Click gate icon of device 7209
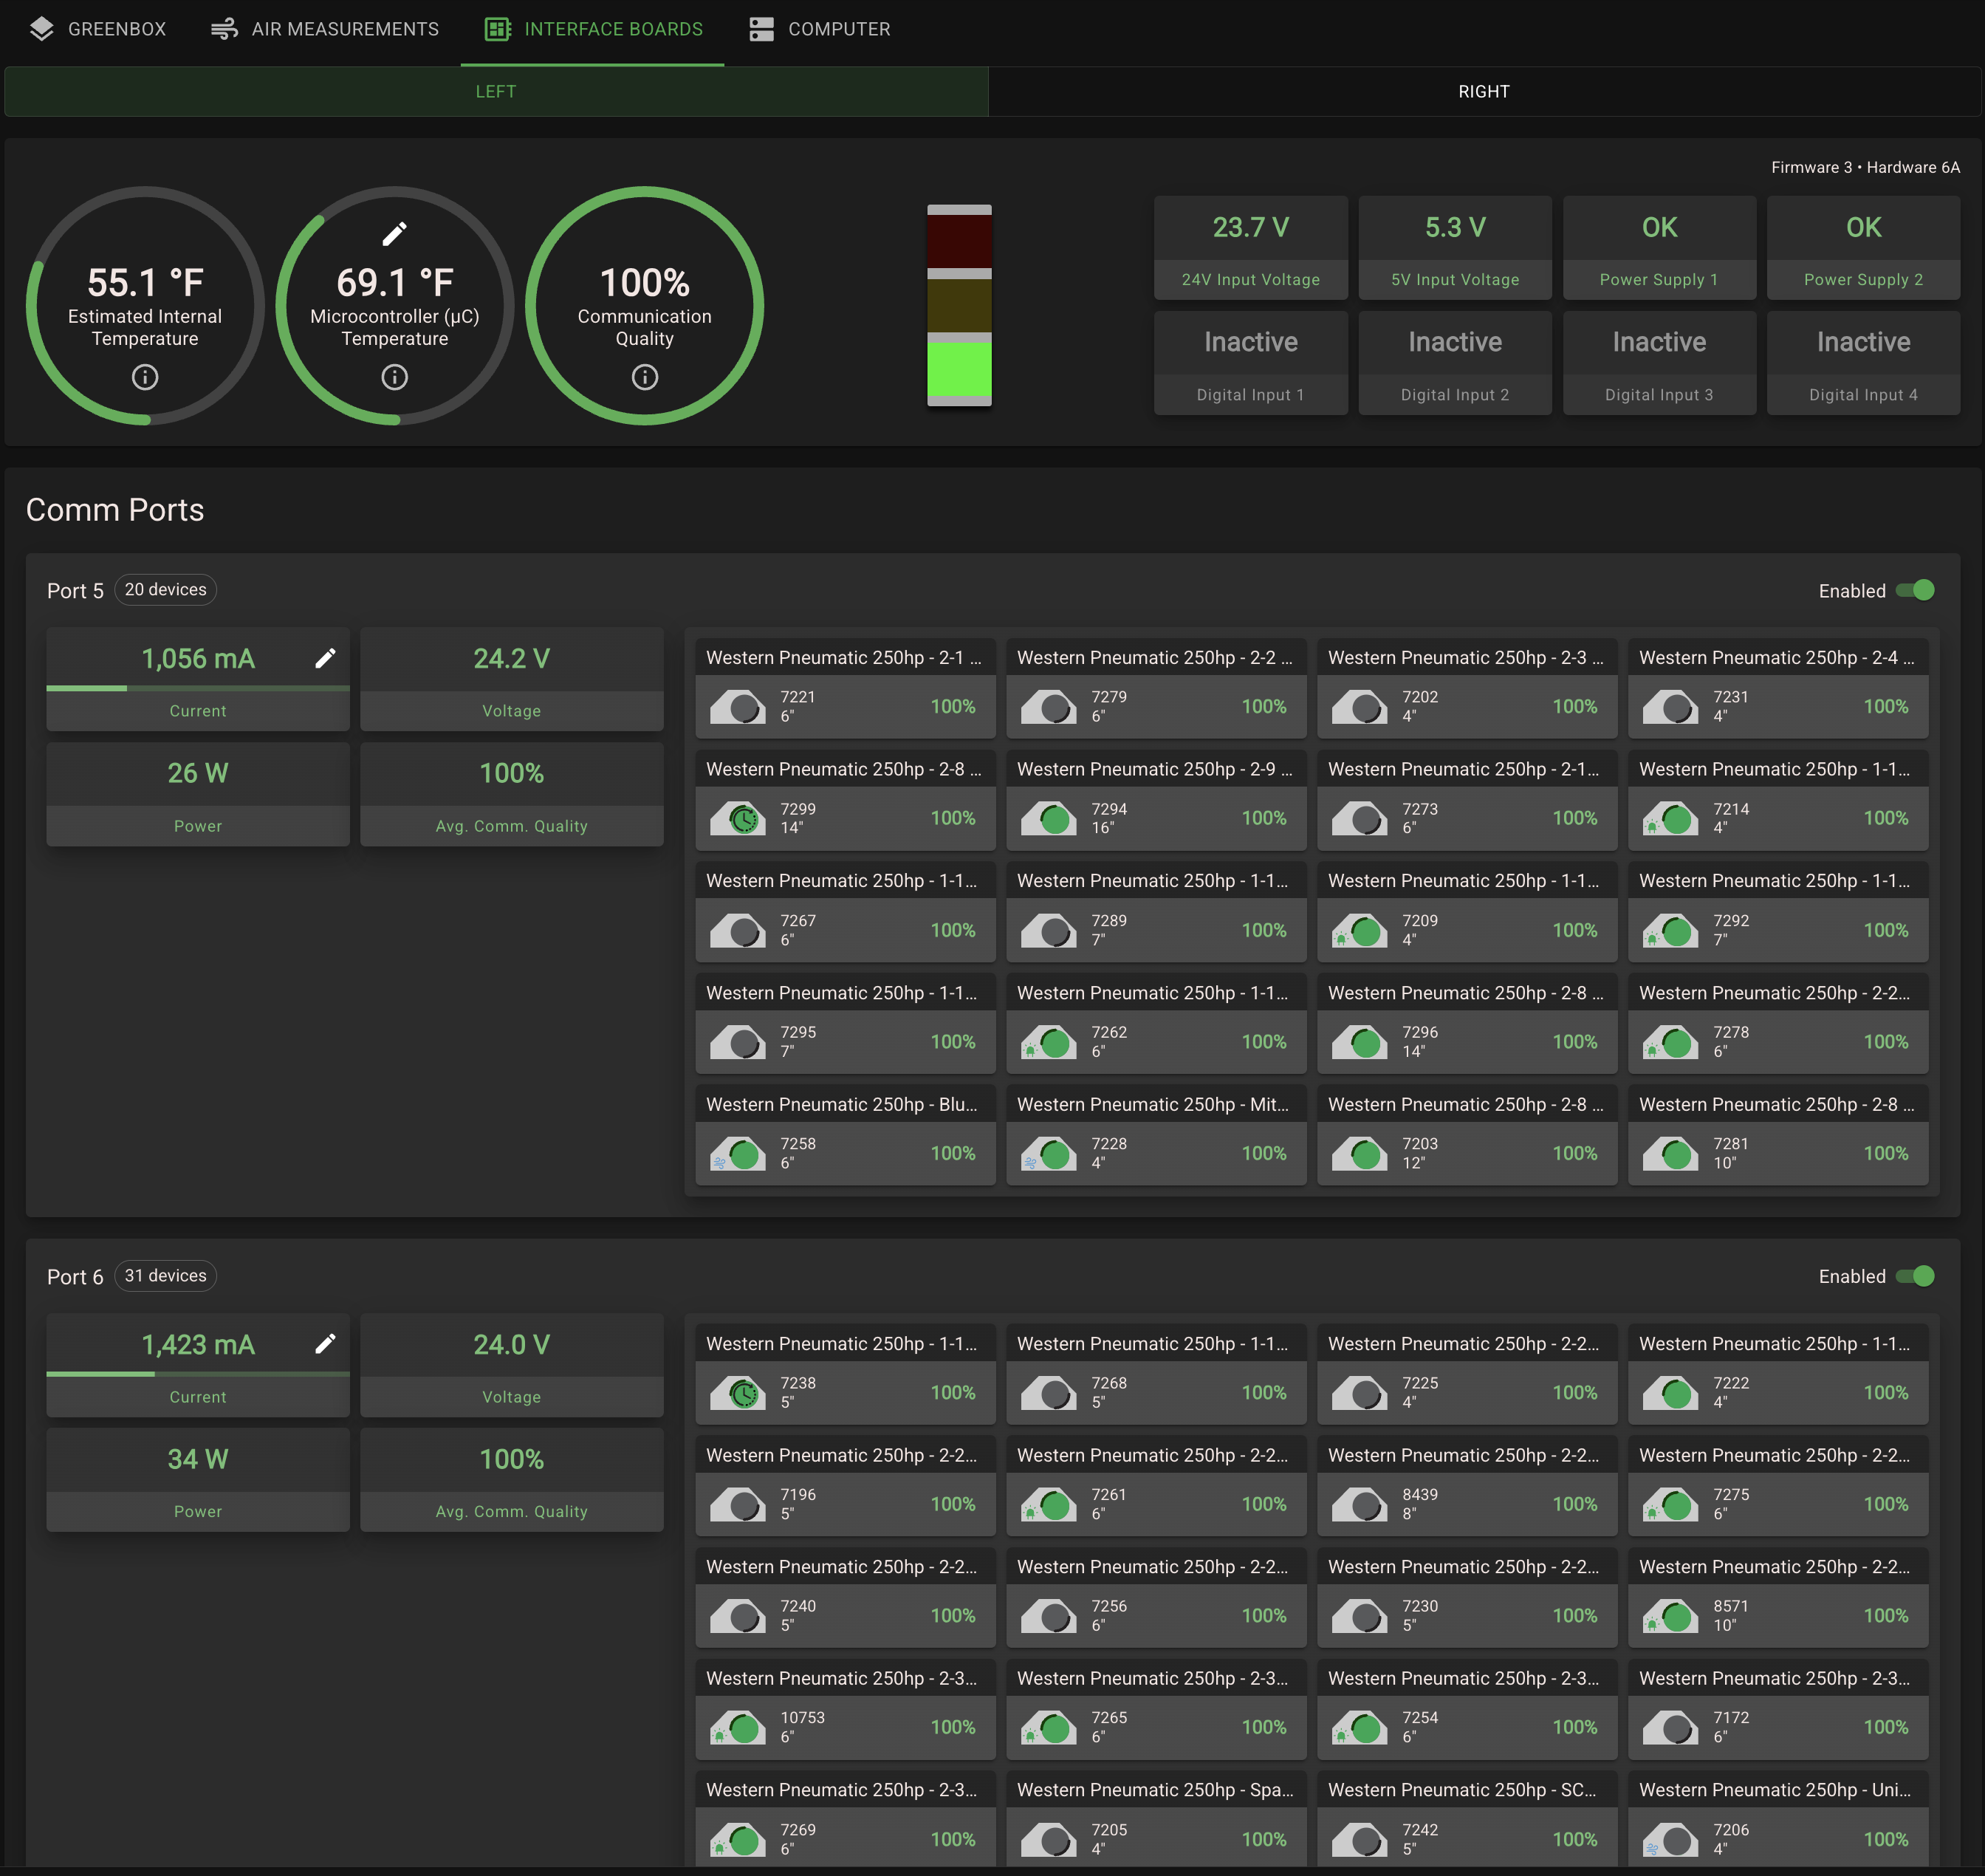This screenshot has width=1985, height=1876. coord(1360,931)
